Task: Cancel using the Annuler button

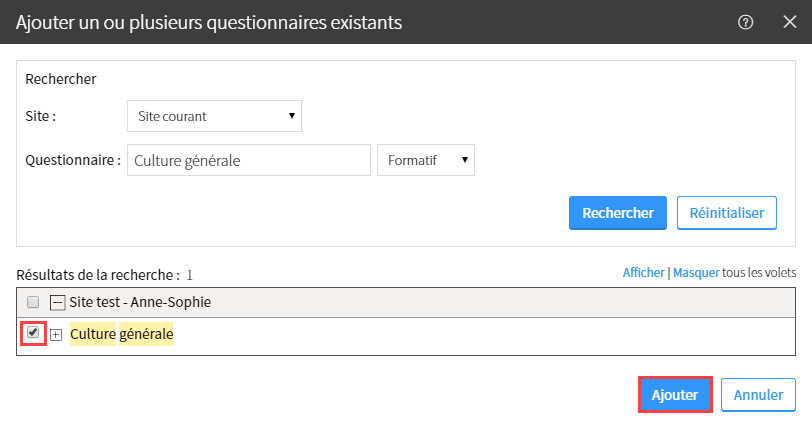Action: (x=758, y=395)
